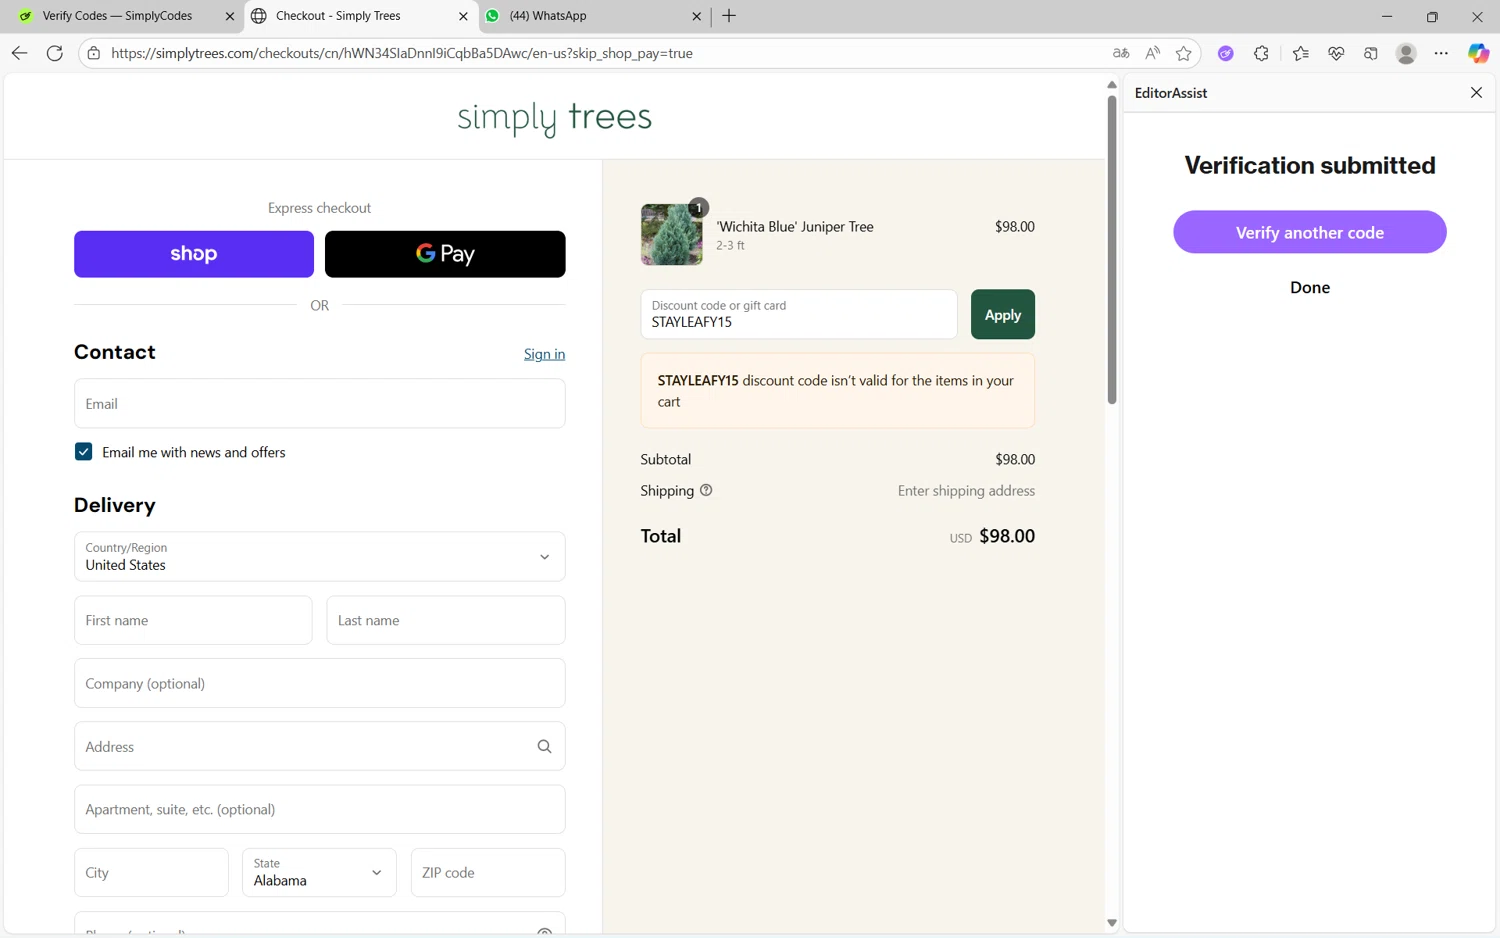The height and width of the screenshot is (938, 1500).
Task: Open Read aloud in address bar
Action: (x=1153, y=53)
